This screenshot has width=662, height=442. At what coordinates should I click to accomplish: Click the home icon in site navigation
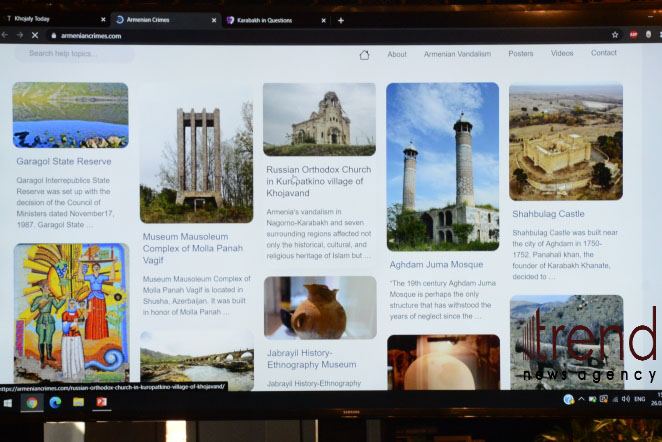click(x=364, y=55)
